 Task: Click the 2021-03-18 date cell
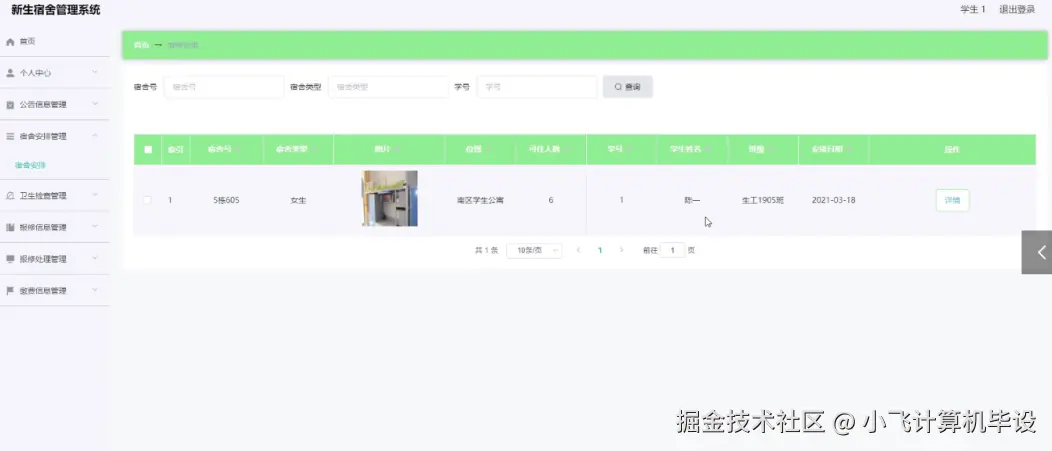833,200
